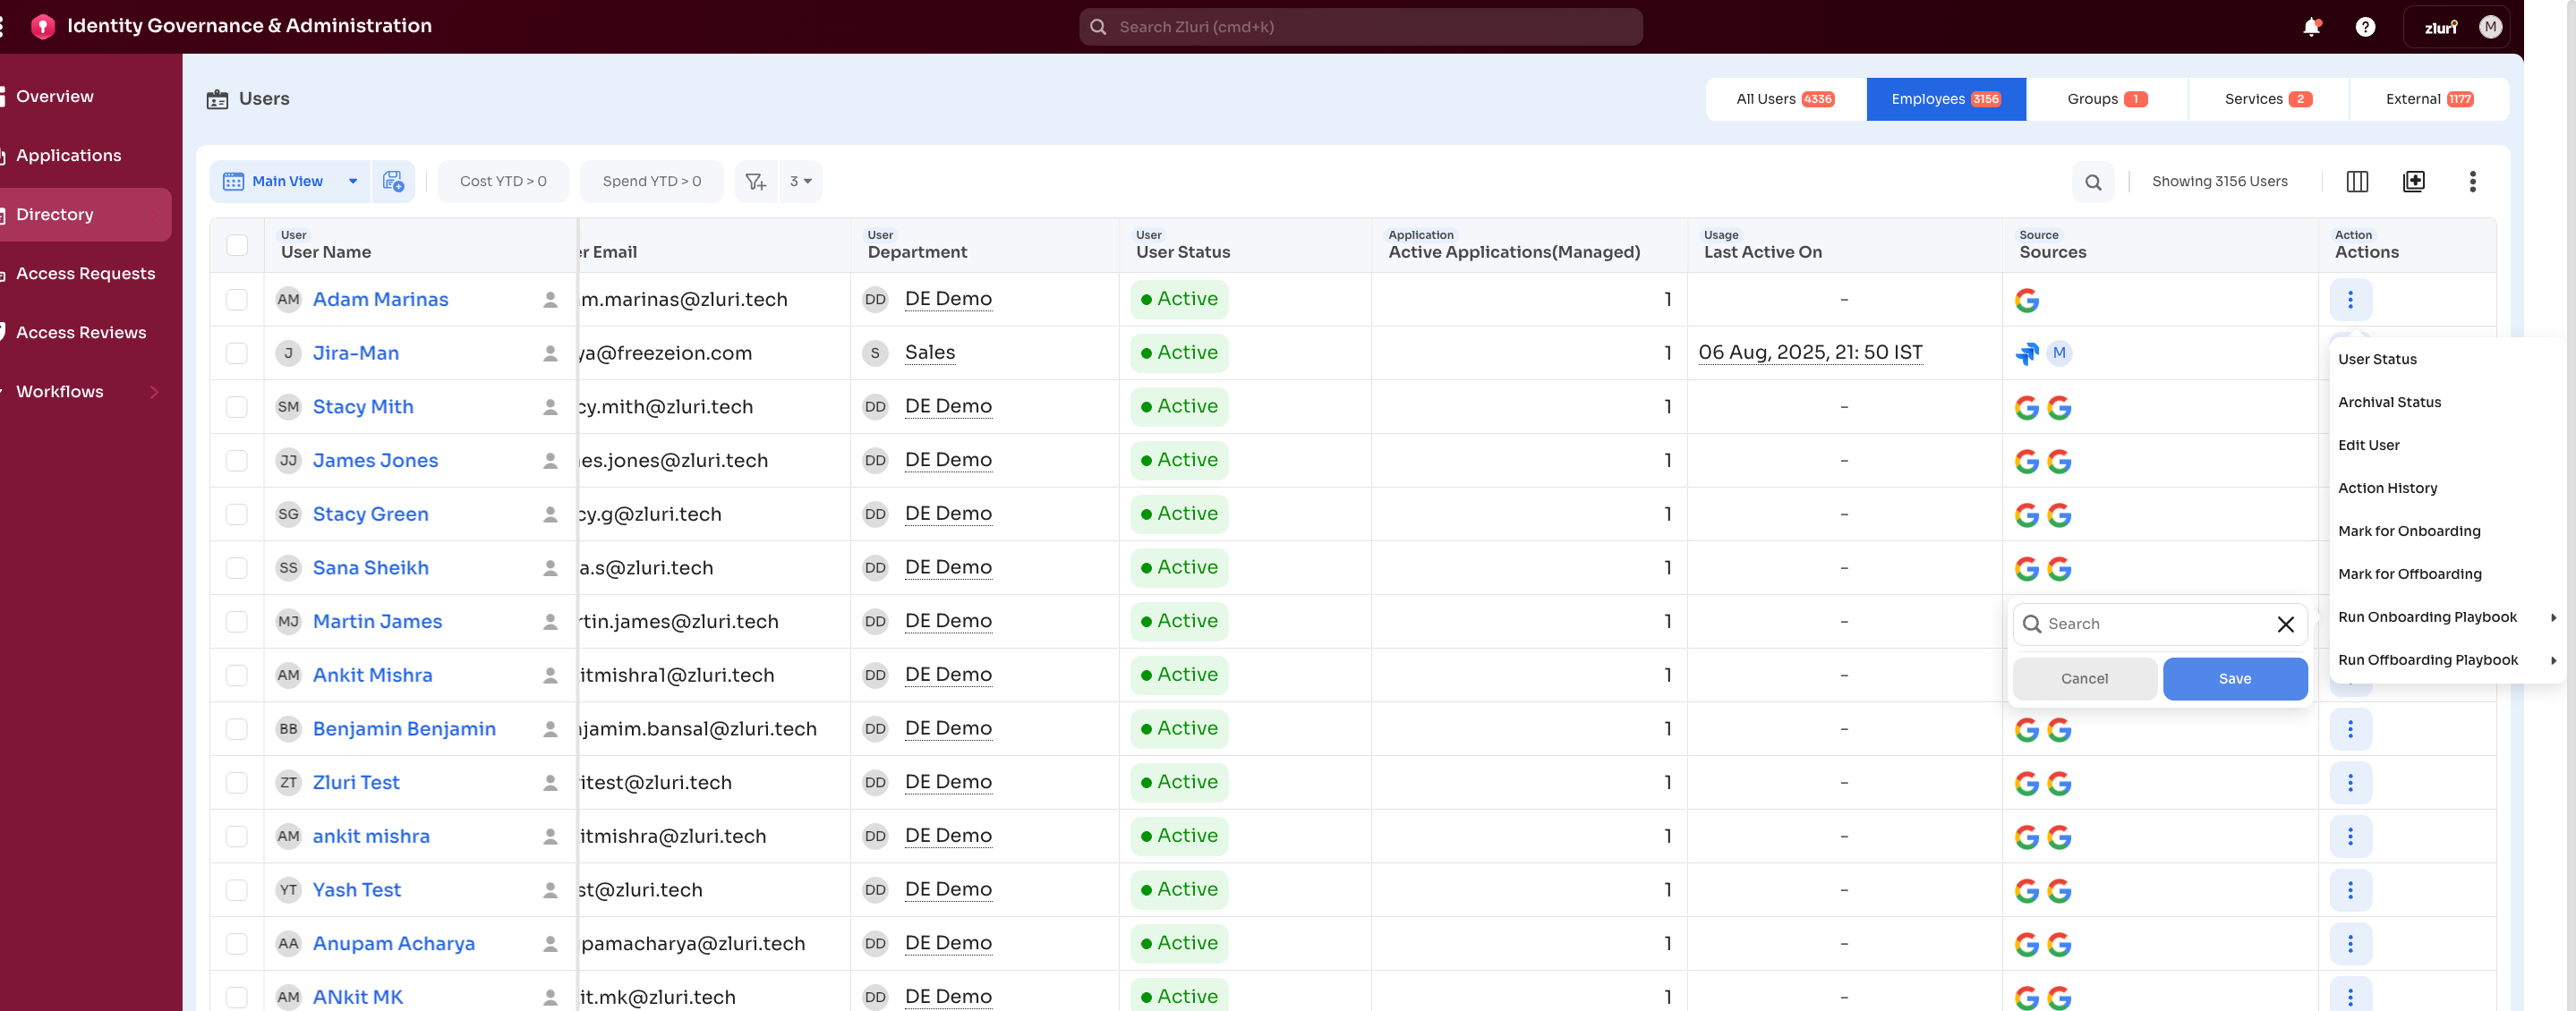Open the column visibility icon near Showing 3156 Users
Viewport: 2576px width, 1011px height.
click(2357, 181)
